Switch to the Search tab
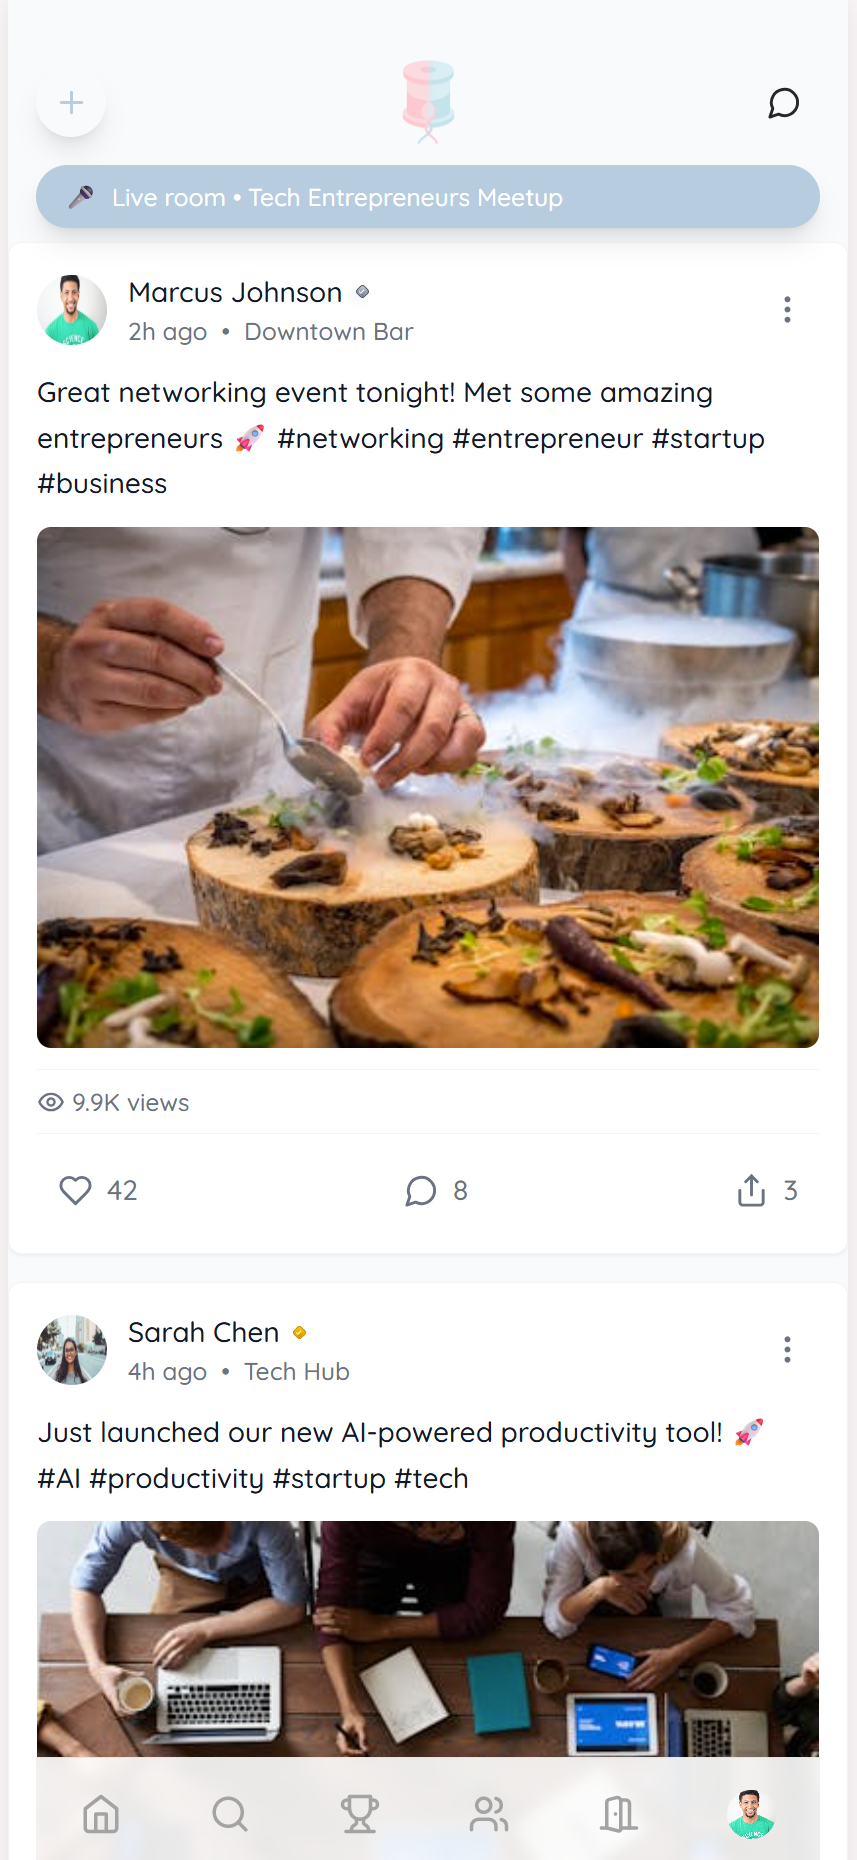 (x=230, y=1813)
